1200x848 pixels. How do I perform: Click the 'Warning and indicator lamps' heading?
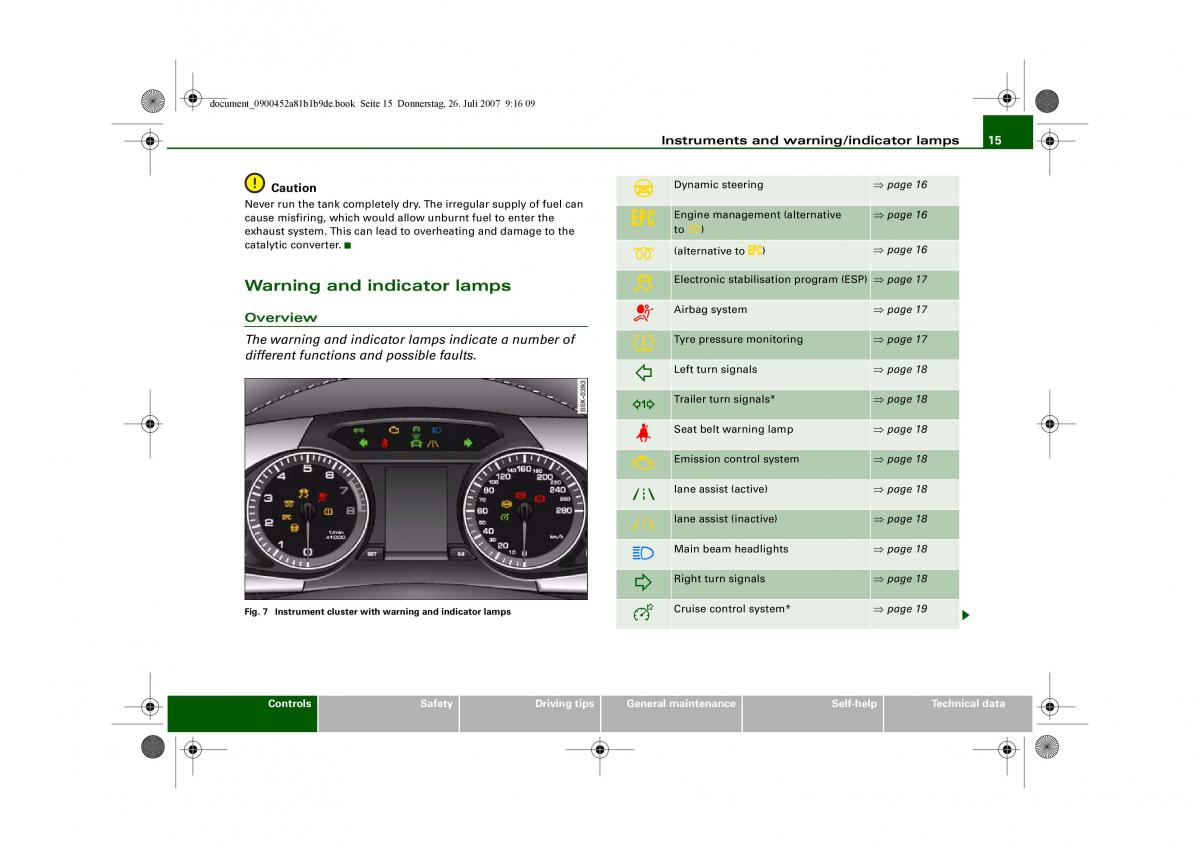tap(378, 286)
